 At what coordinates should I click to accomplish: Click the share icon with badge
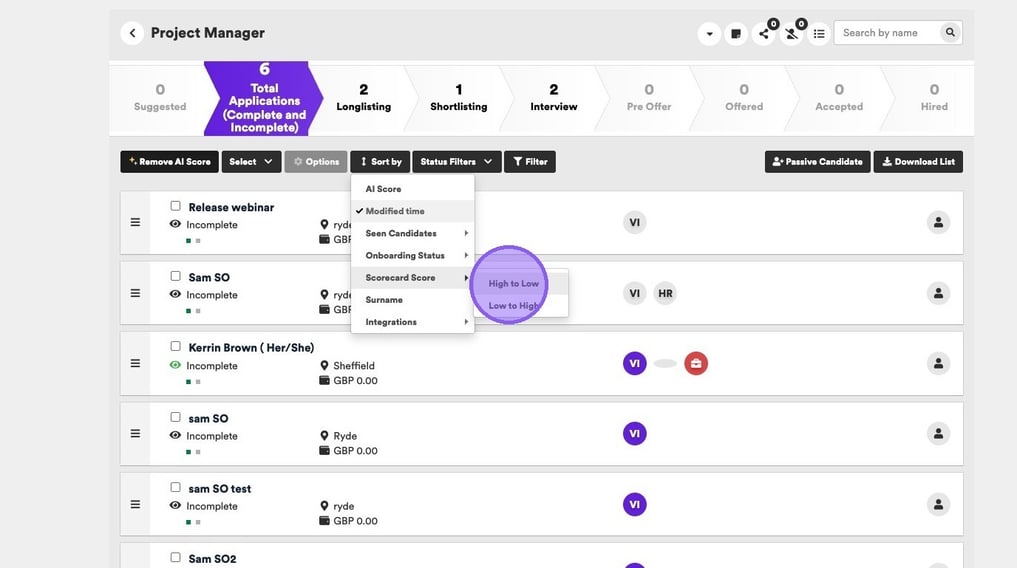coord(764,33)
